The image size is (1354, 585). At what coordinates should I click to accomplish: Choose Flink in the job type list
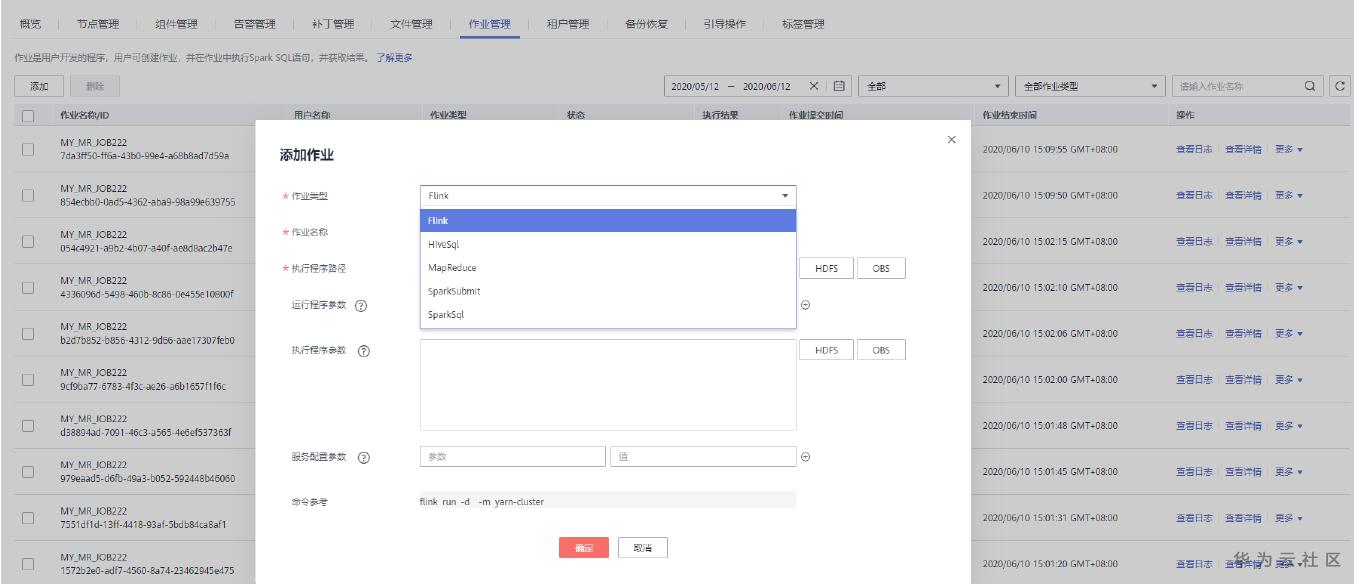(608, 220)
